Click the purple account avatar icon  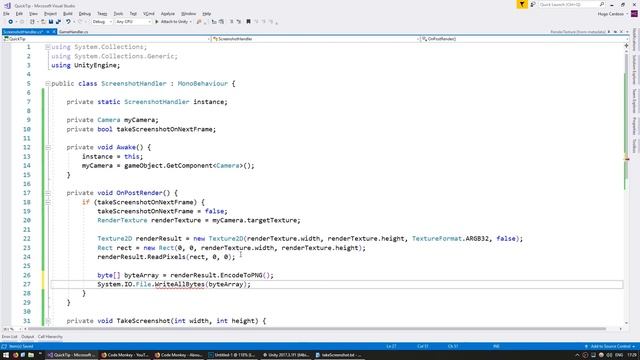click(634, 13)
